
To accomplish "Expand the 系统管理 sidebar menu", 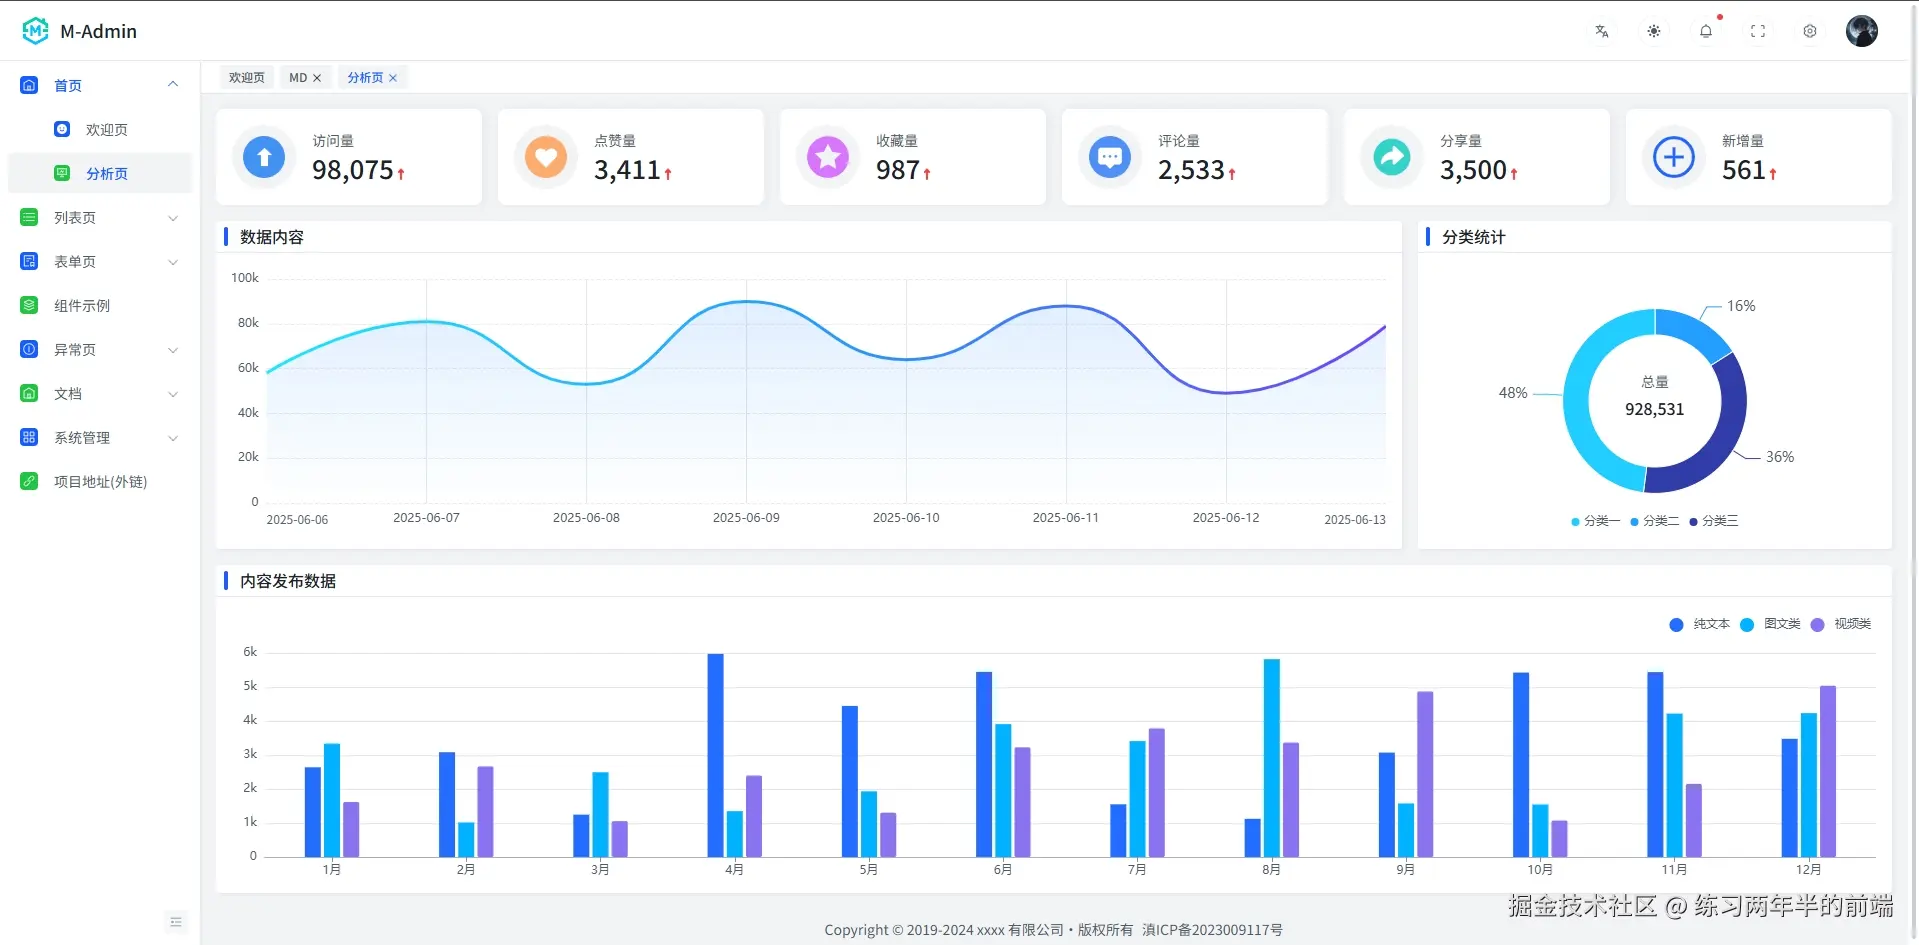I will (x=100, y=437).
